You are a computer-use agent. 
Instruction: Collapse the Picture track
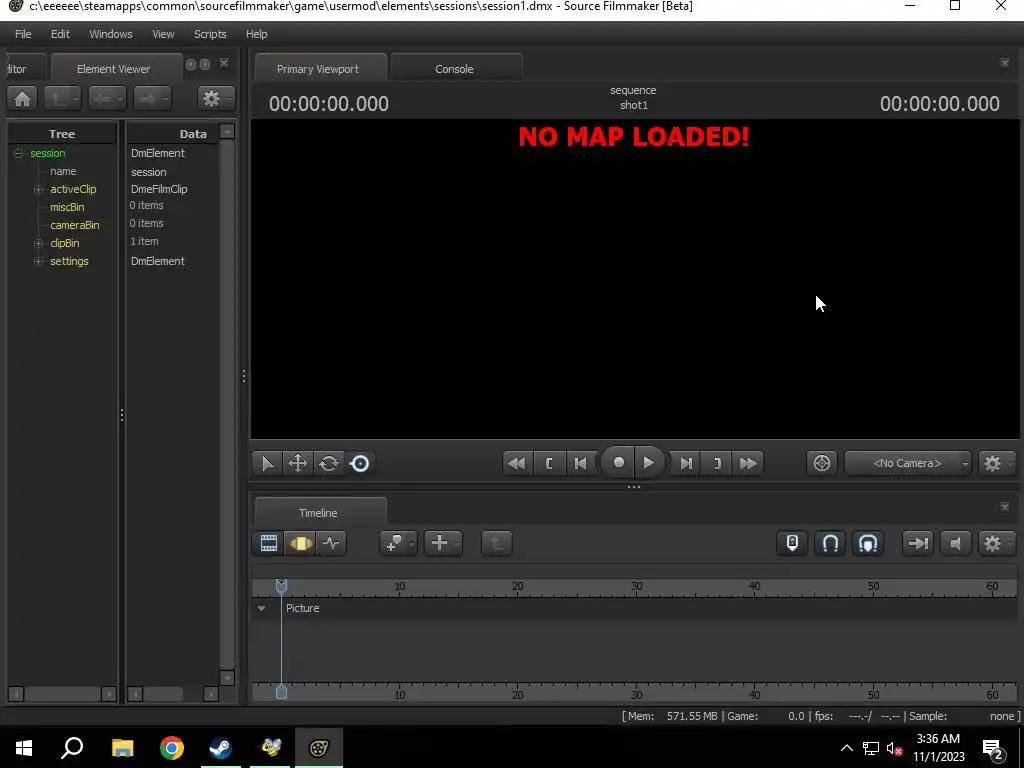tap(261, 608)
